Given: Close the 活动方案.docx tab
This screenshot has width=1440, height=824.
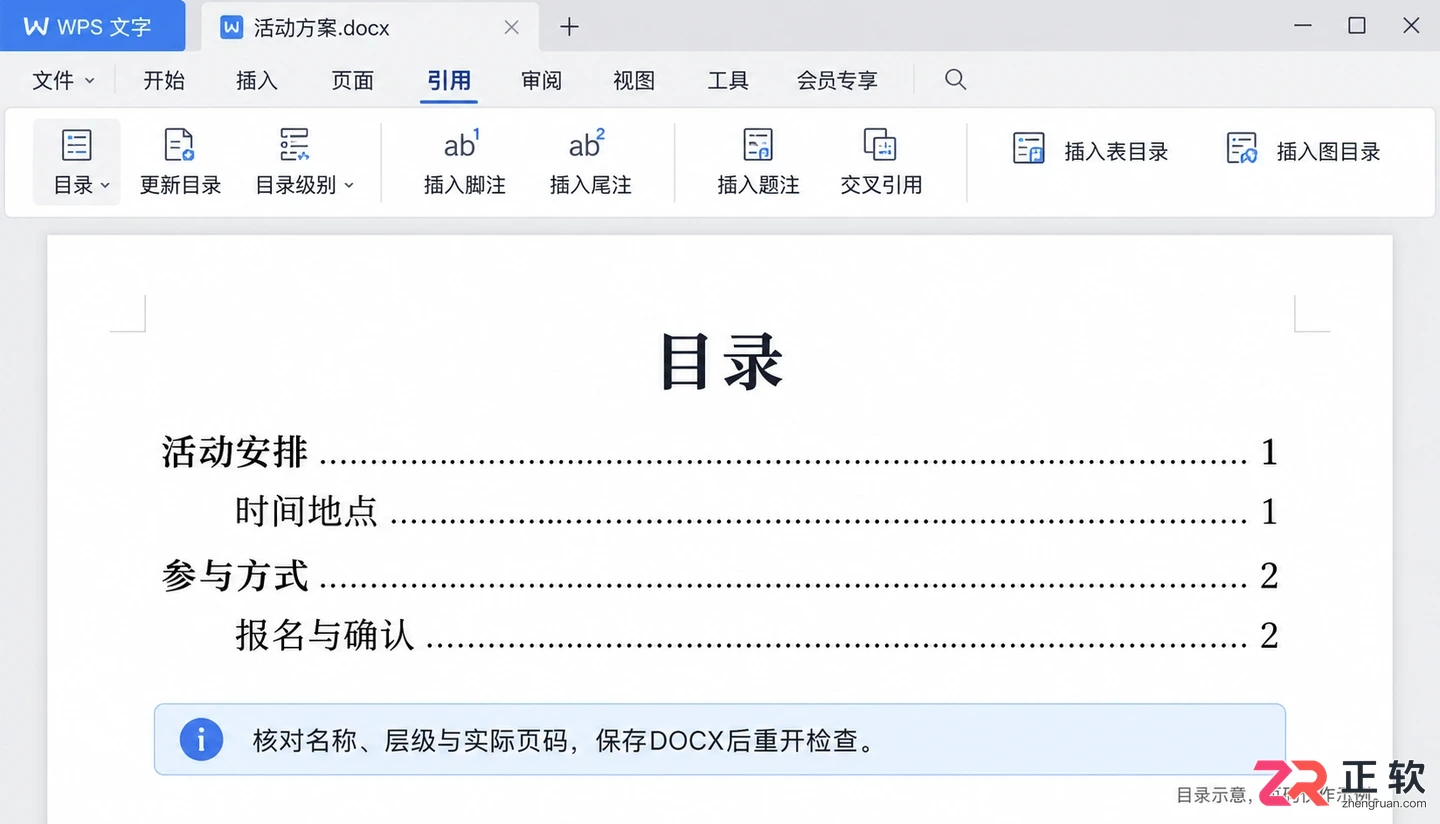Looking at the screenshot, I should pyautogui.click(x=511, y=27).
